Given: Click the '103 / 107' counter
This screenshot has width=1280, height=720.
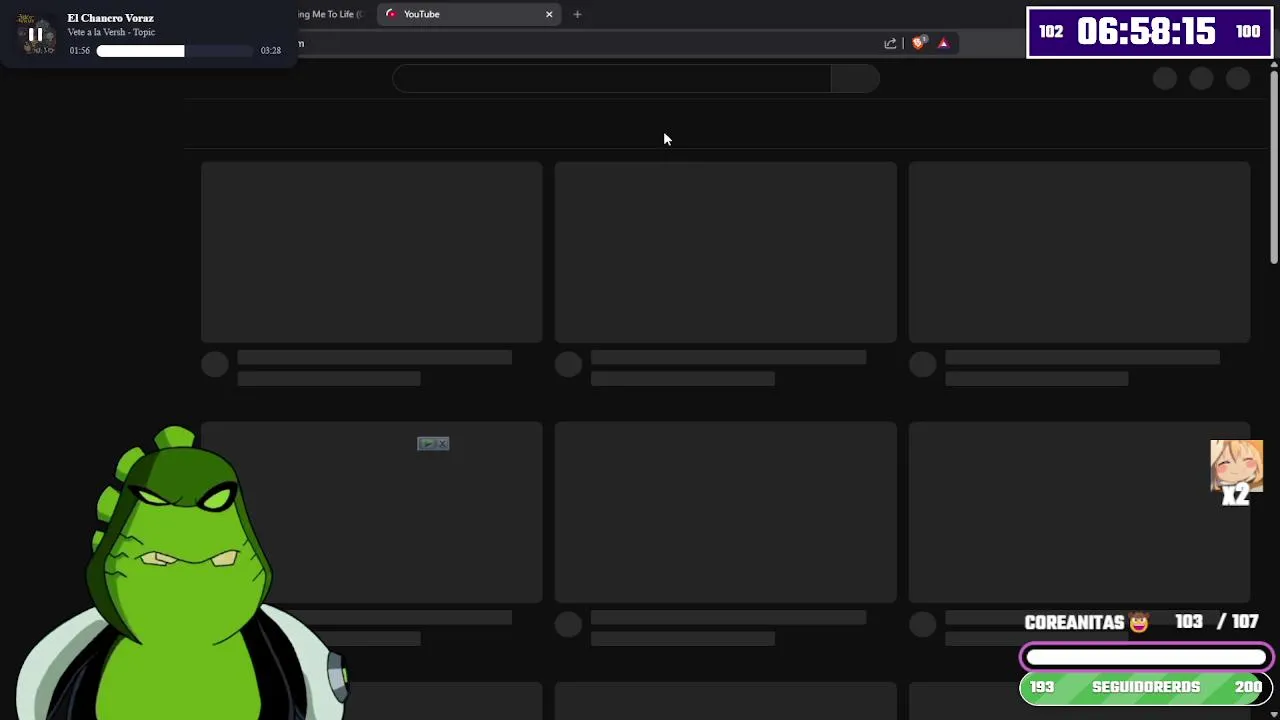Looking at the screenshot, I should pyautogui.click(x=1216, y=622).
